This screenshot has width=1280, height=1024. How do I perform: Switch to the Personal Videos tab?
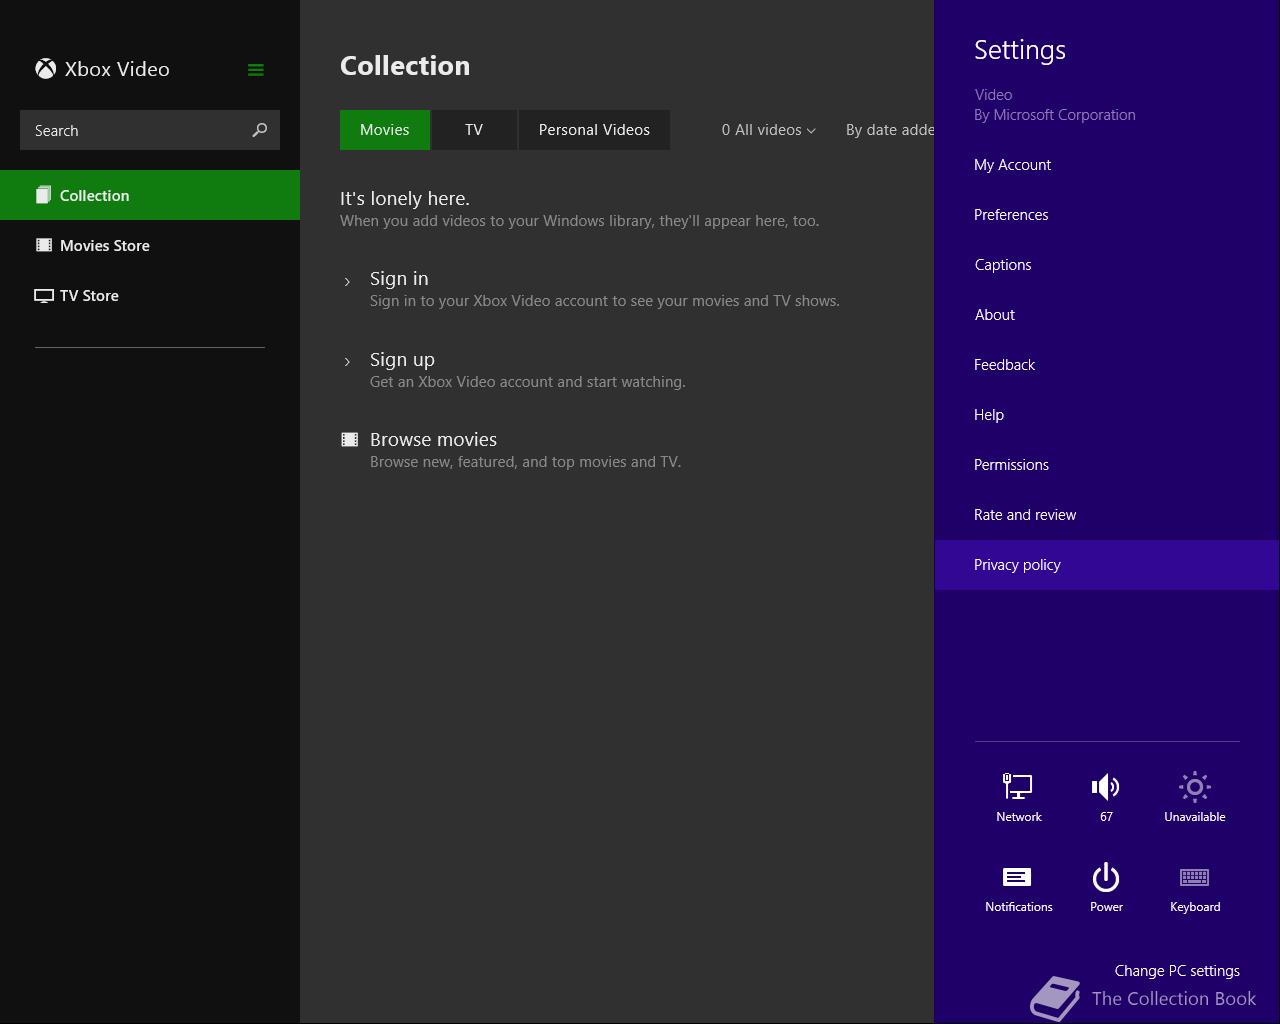[594, 130]
